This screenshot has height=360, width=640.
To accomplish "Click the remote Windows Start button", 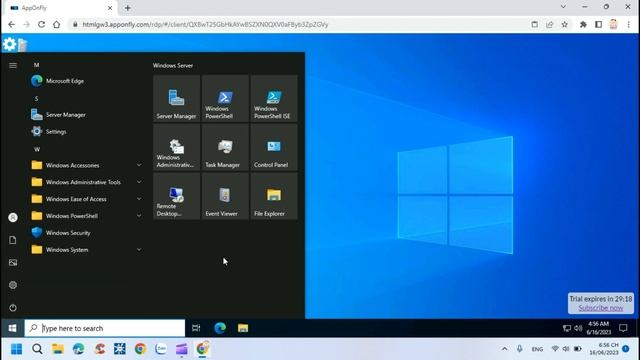I will click(13, 328).
